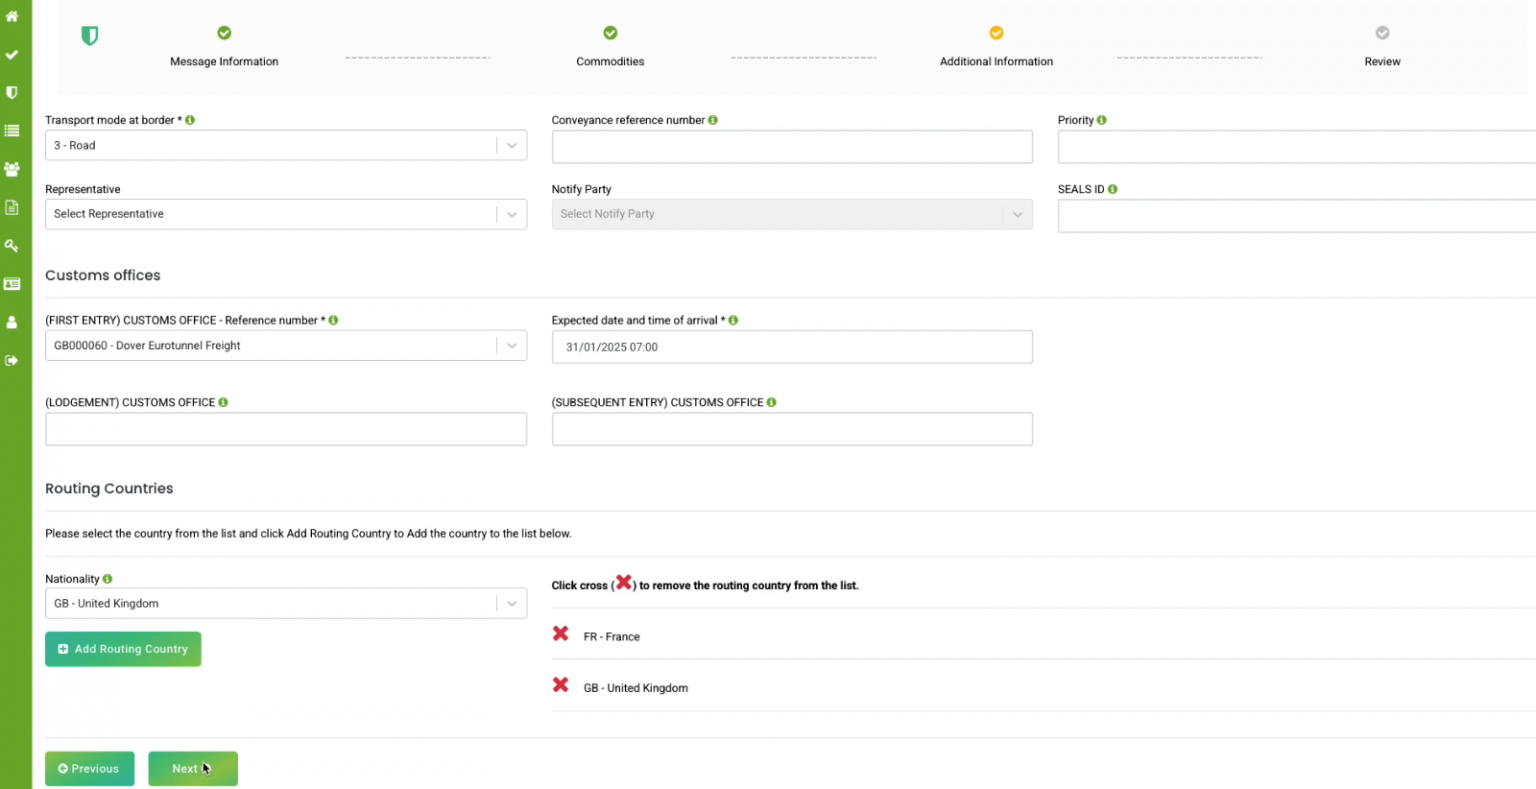Click the Add Routing Country button
Screen dimensions: 1536x789
click(x=122, y=648)
